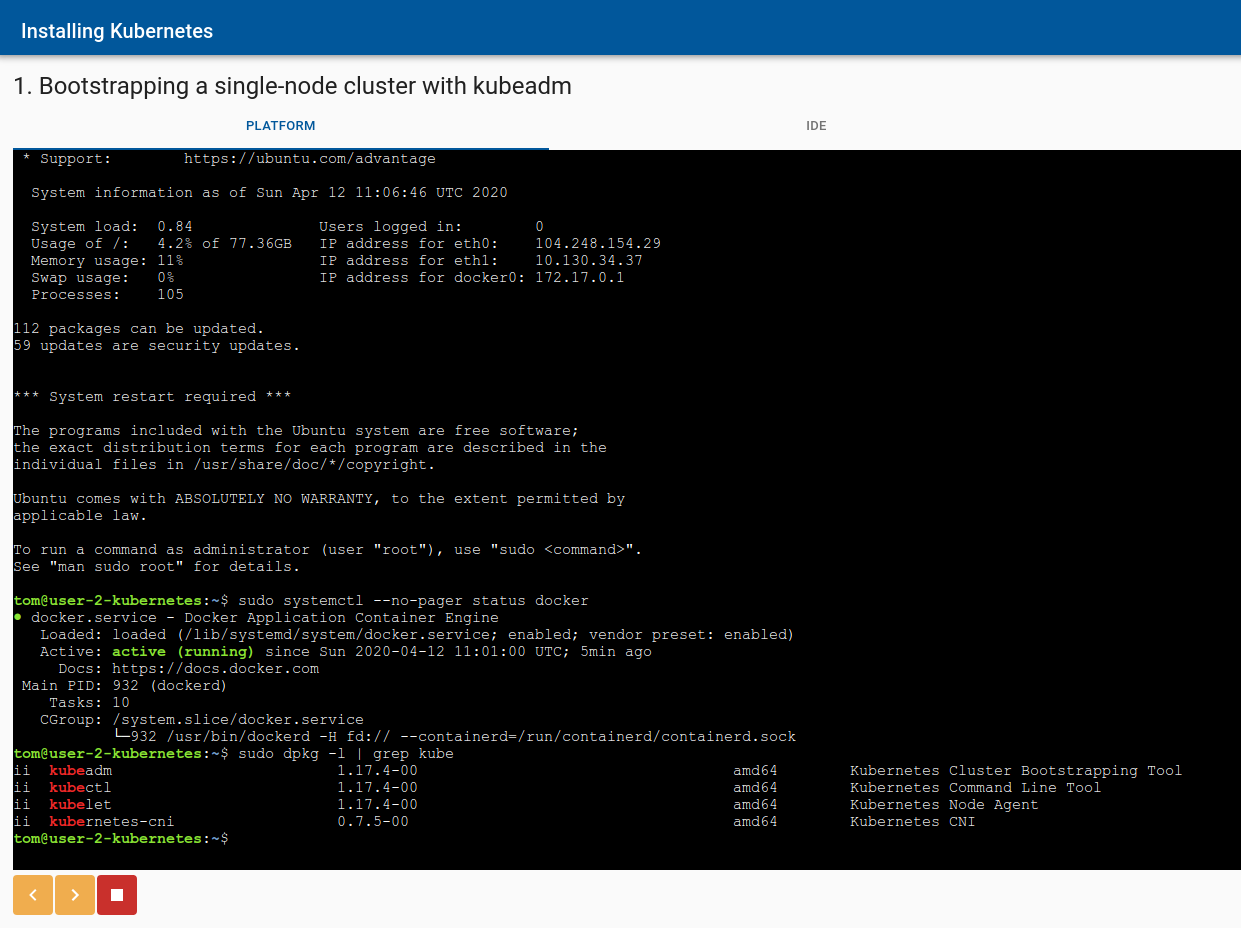Click the last empty terminal prompt line
The image size is (1241, 928).
pos(121,838)
